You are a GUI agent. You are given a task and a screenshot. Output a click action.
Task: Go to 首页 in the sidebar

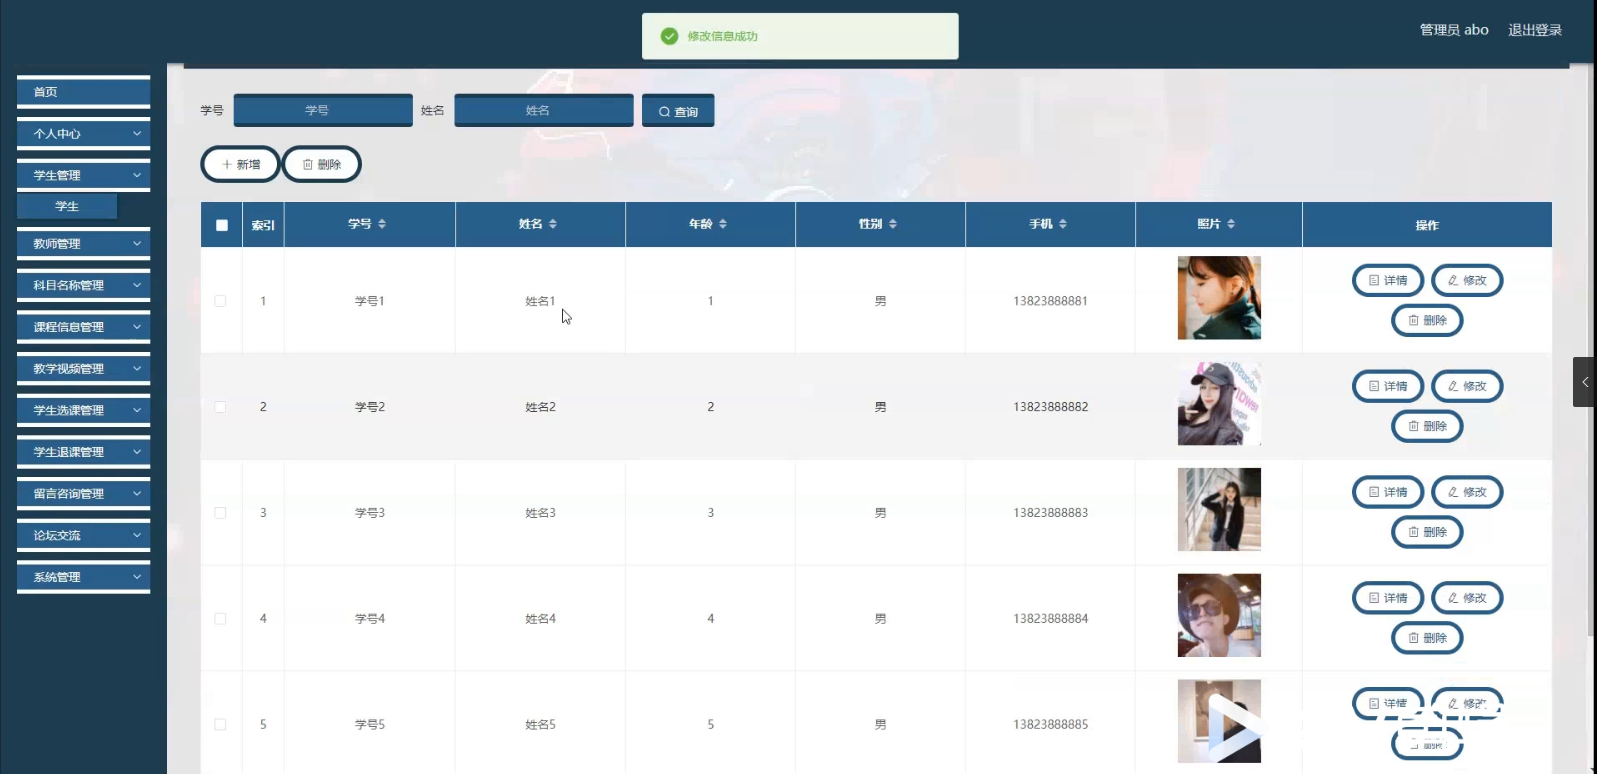pos(83,92)
